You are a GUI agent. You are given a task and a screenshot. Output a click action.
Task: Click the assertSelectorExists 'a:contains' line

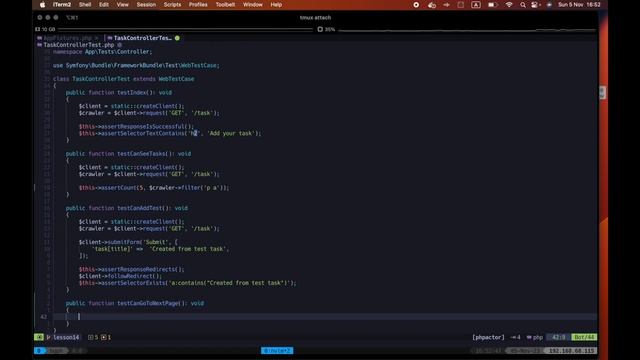(x=187, y=283)
